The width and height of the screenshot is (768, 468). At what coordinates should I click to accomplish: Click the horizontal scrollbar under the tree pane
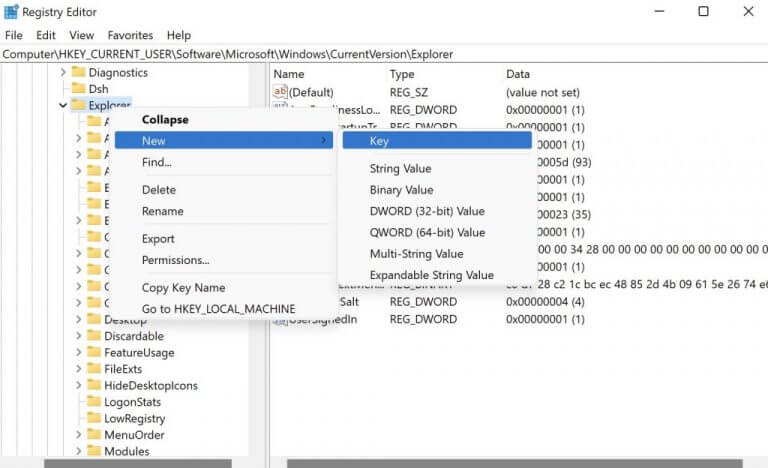(x=138, y=463)
